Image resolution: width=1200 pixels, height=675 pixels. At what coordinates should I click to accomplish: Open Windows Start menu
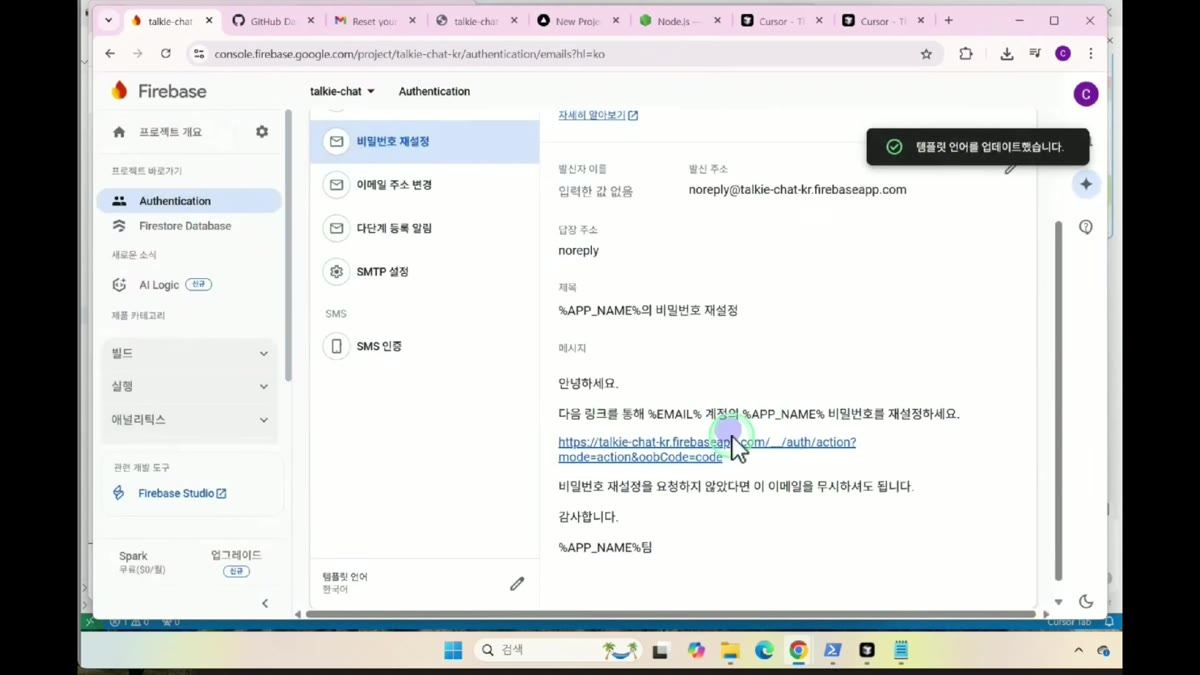click(453, 651)
